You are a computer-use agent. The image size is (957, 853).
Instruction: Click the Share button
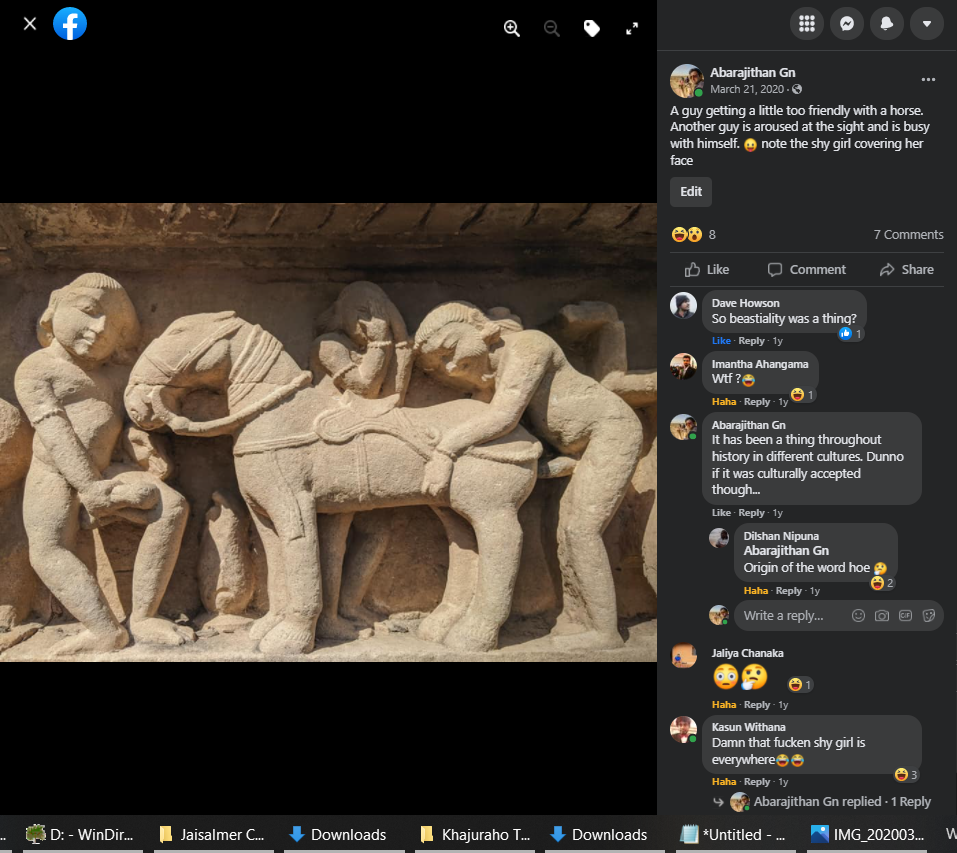(906, 270)
